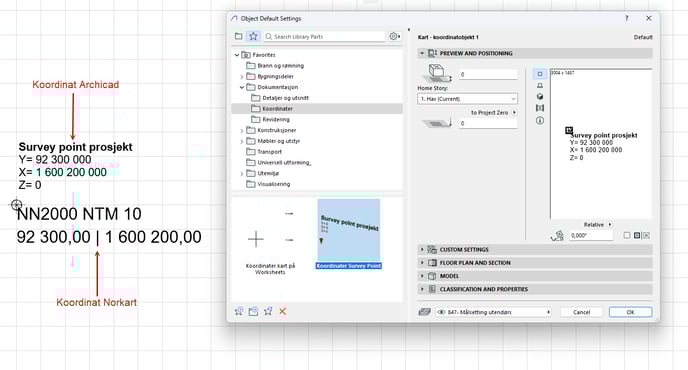This screenshot has height=370, width=688.
Task: Toggle the empty mirror checkbox
Action: point(627,236)
